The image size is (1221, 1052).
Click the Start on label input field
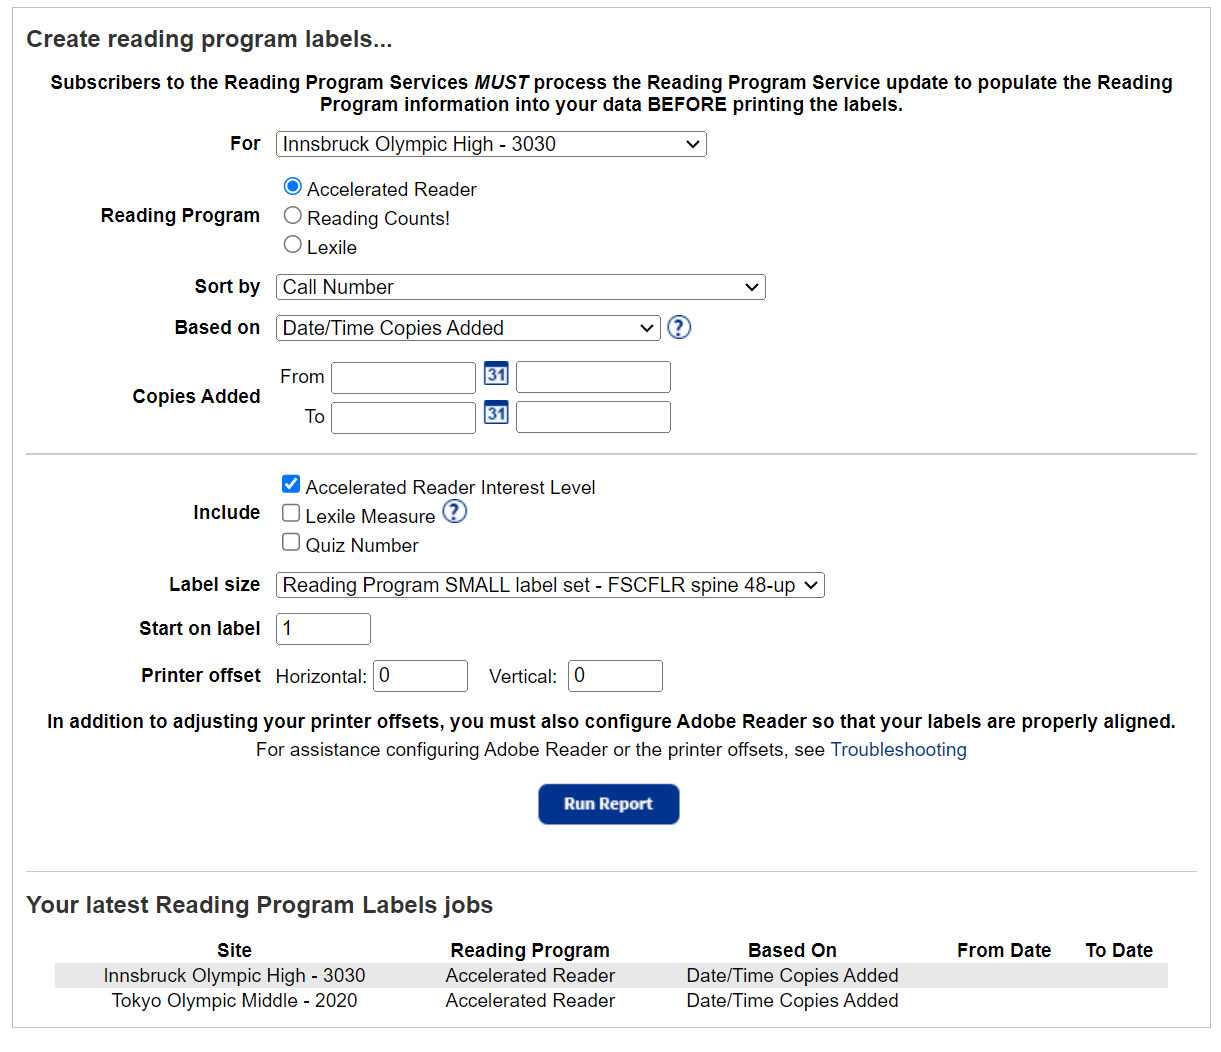322,628
